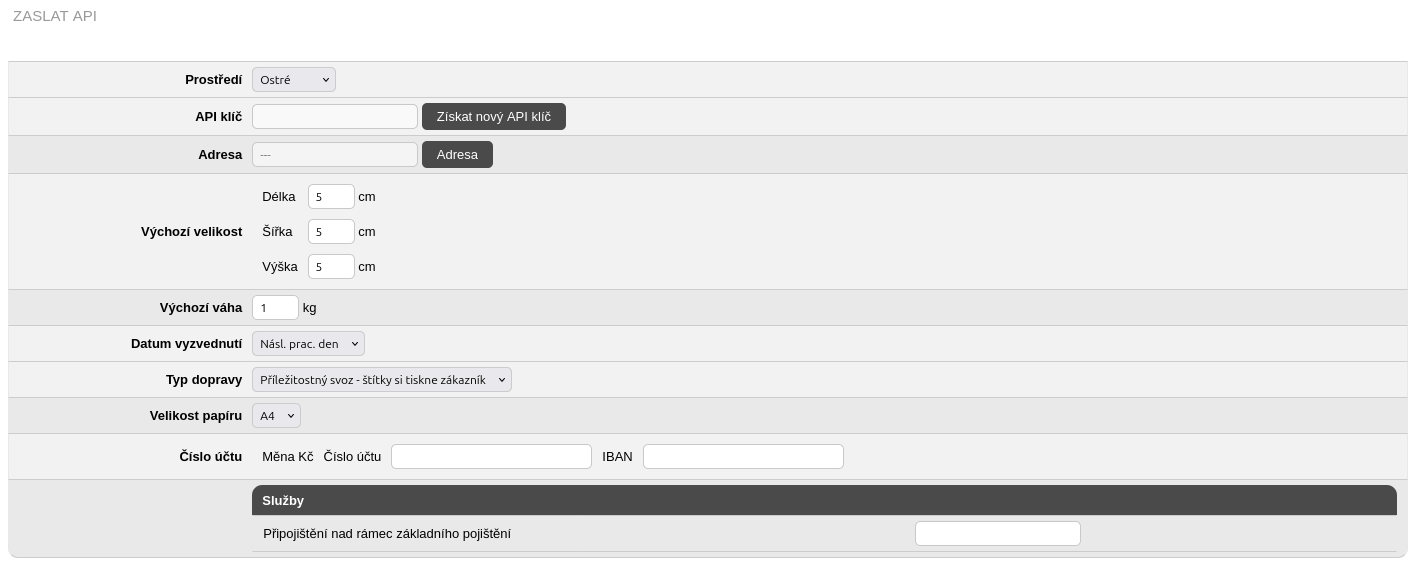Focus the Výška dimension field

(x=331, y=267)
